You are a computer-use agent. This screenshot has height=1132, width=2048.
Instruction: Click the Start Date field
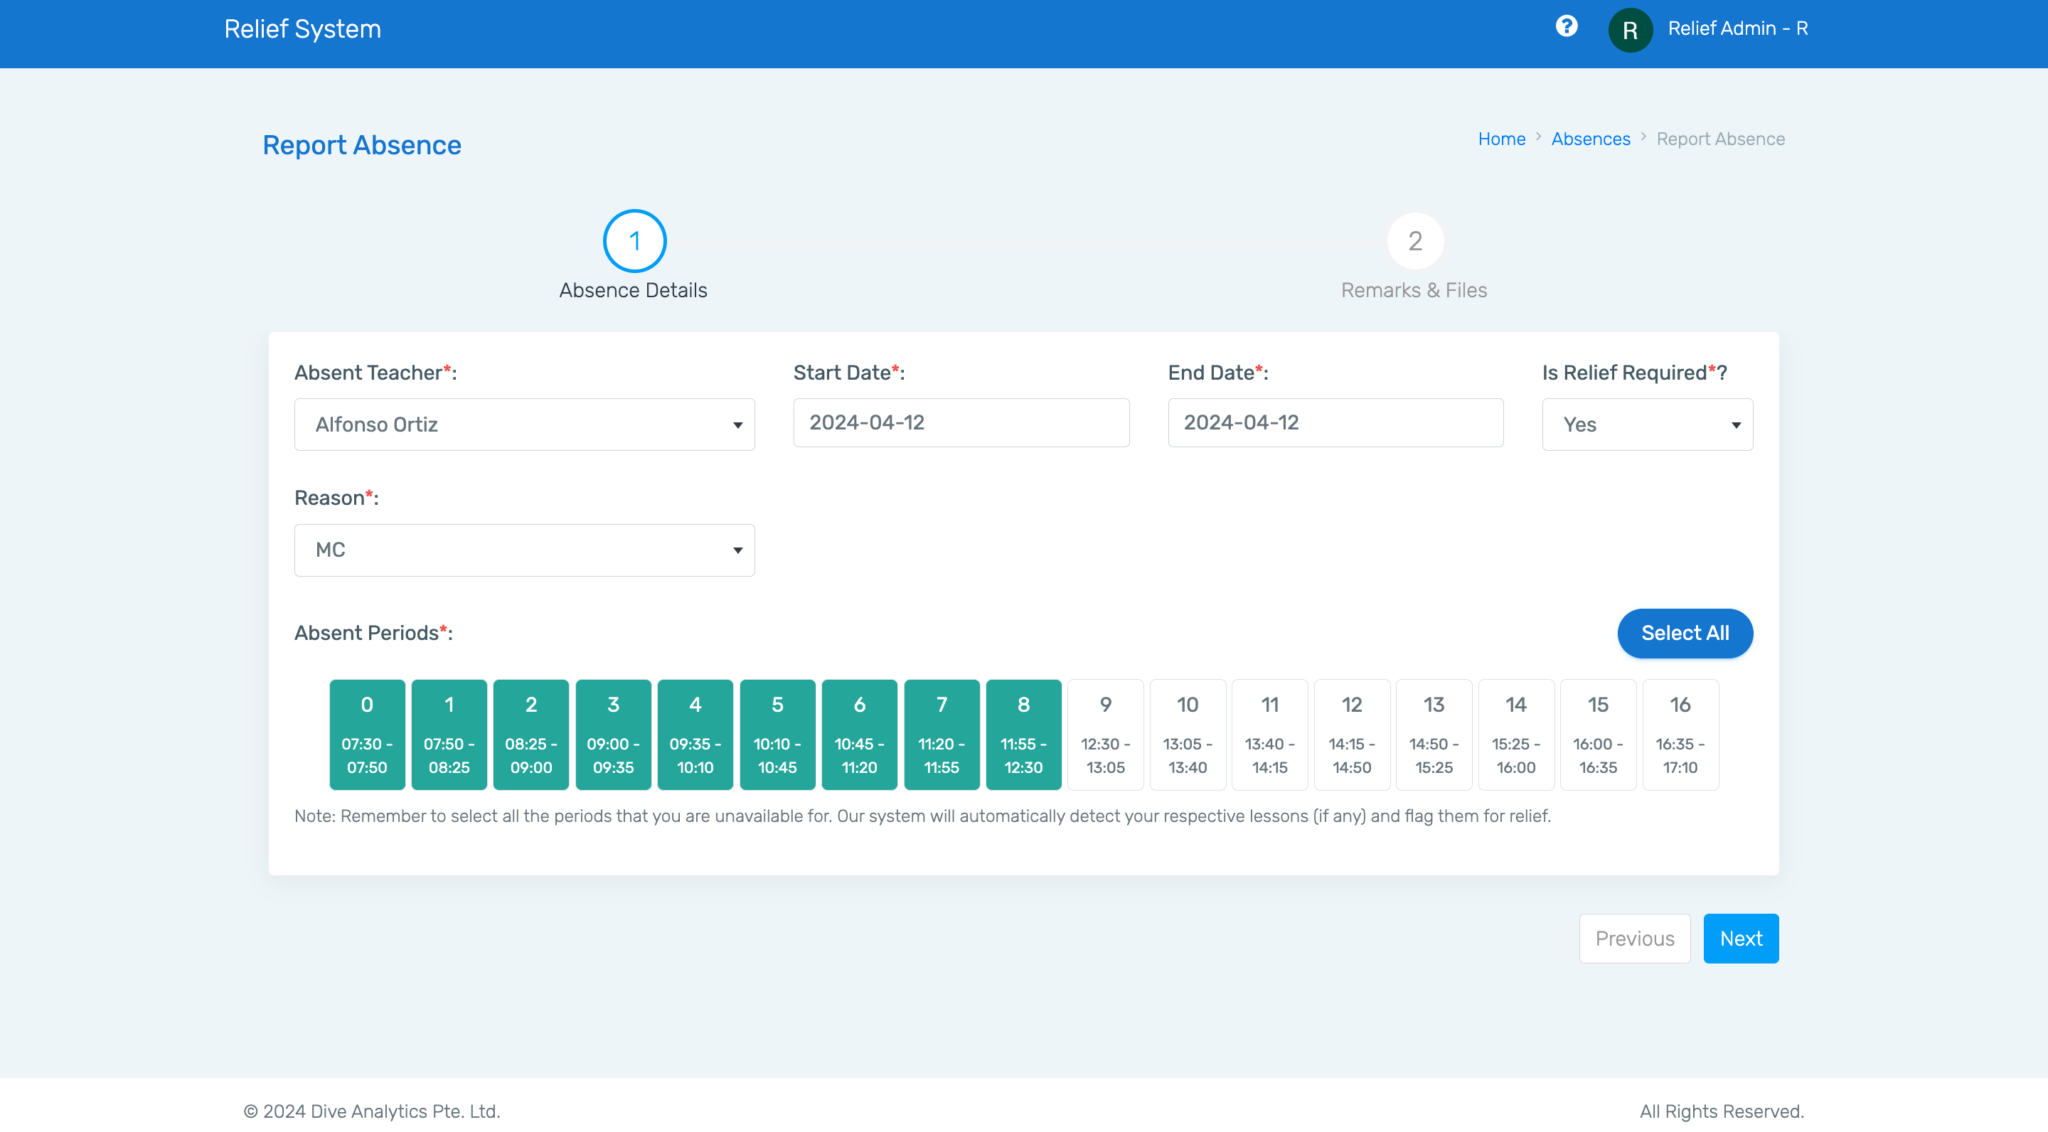point(961,422)
